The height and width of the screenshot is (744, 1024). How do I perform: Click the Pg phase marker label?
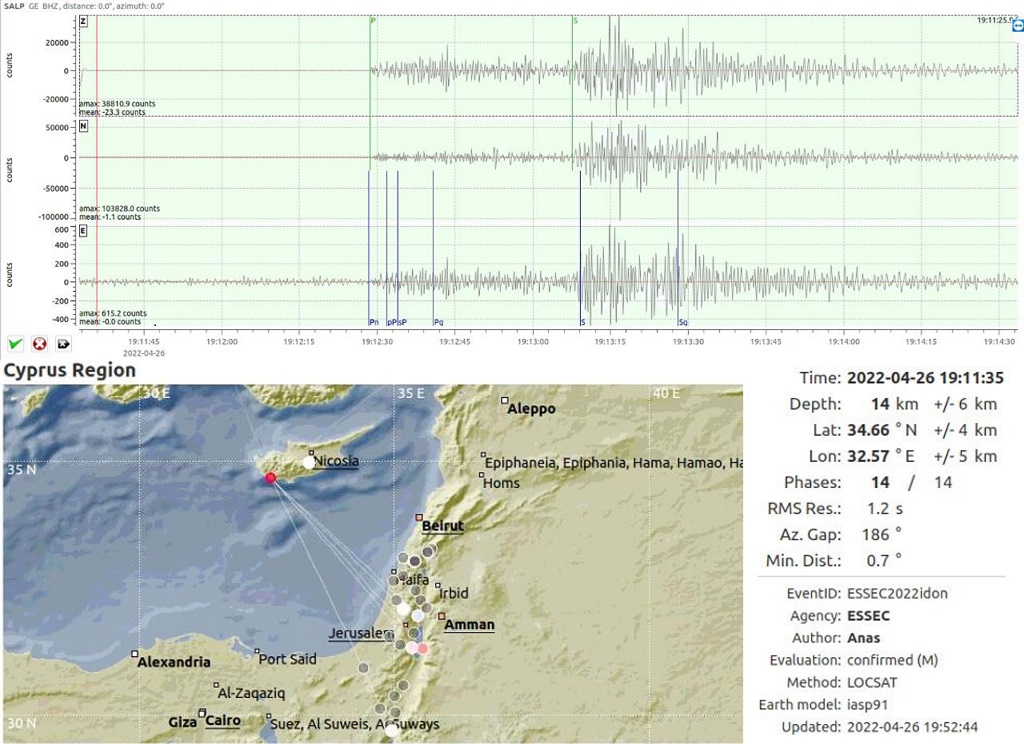[x=438, y=322]
